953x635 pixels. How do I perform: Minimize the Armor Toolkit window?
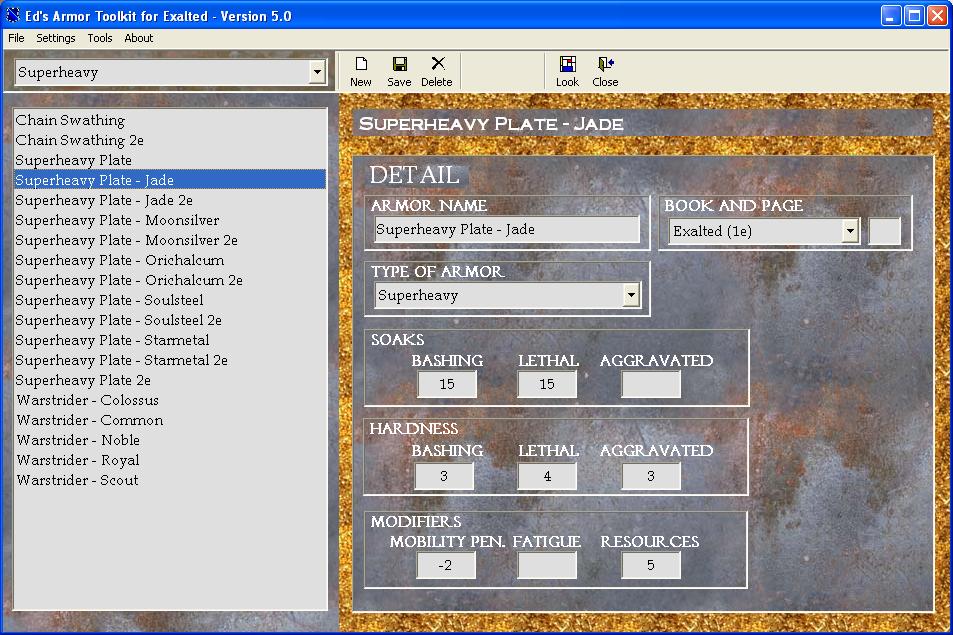click(x=891, y=16)
